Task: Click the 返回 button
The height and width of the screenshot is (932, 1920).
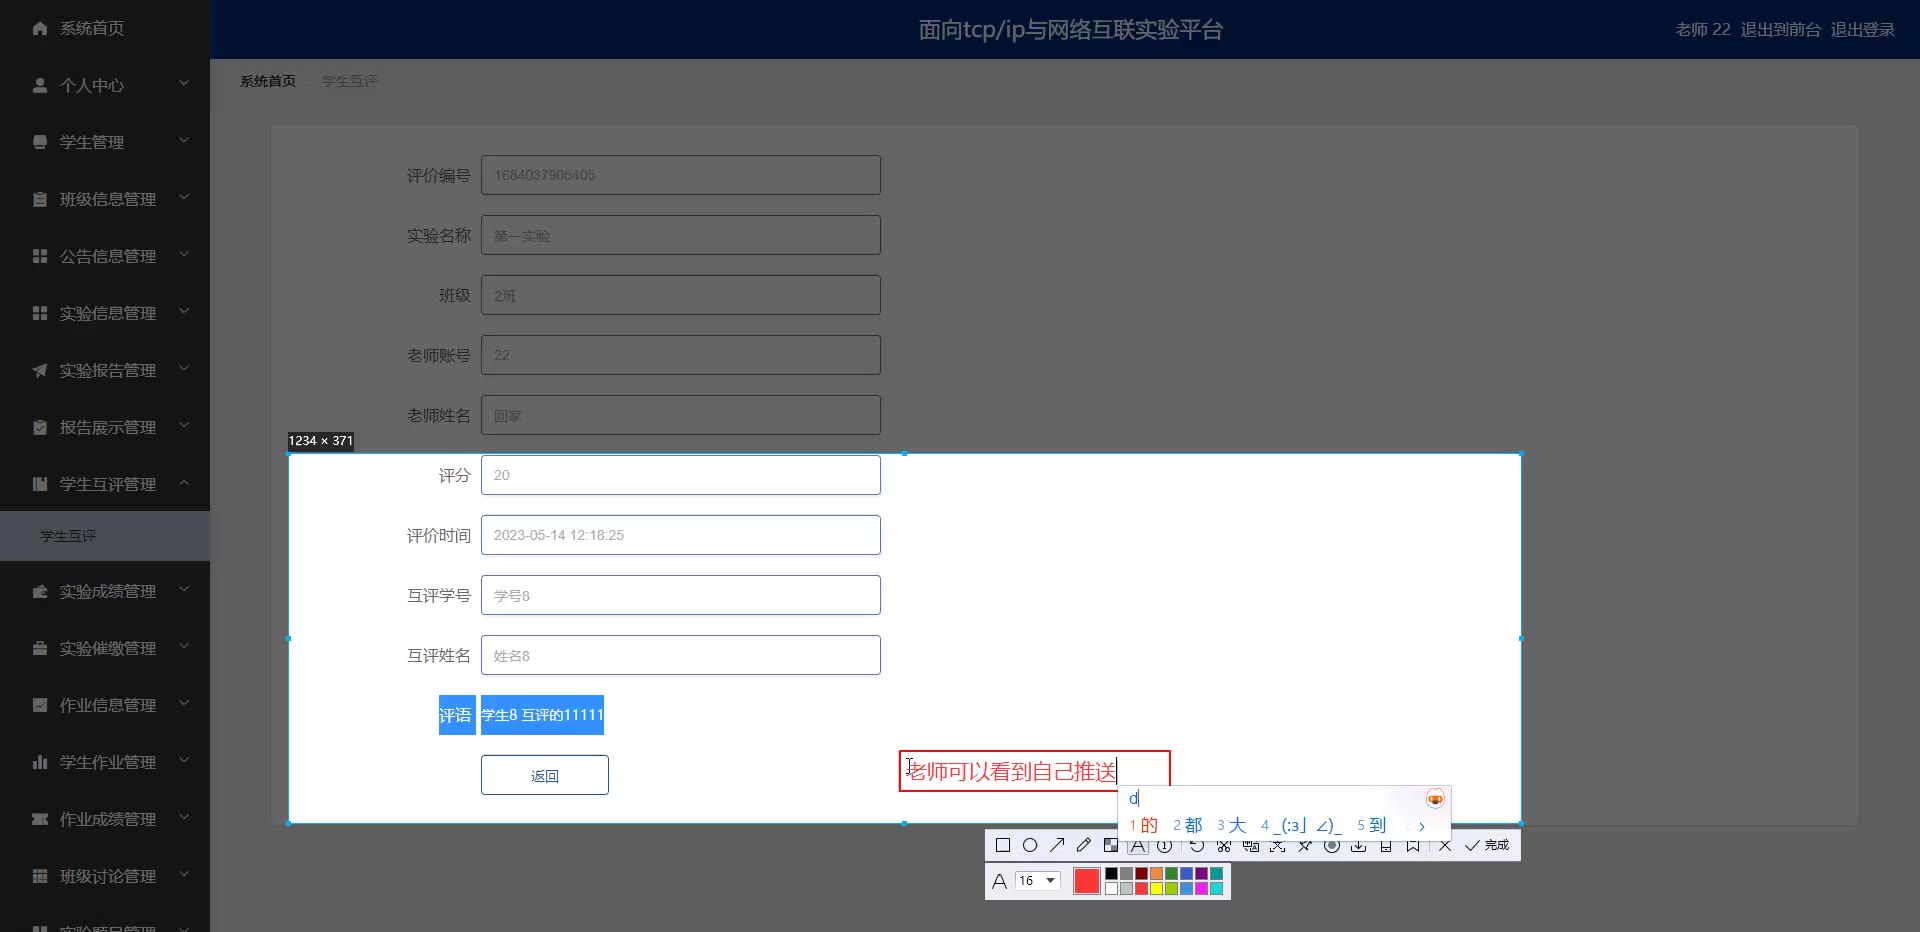Action: (x=545, y=775)
